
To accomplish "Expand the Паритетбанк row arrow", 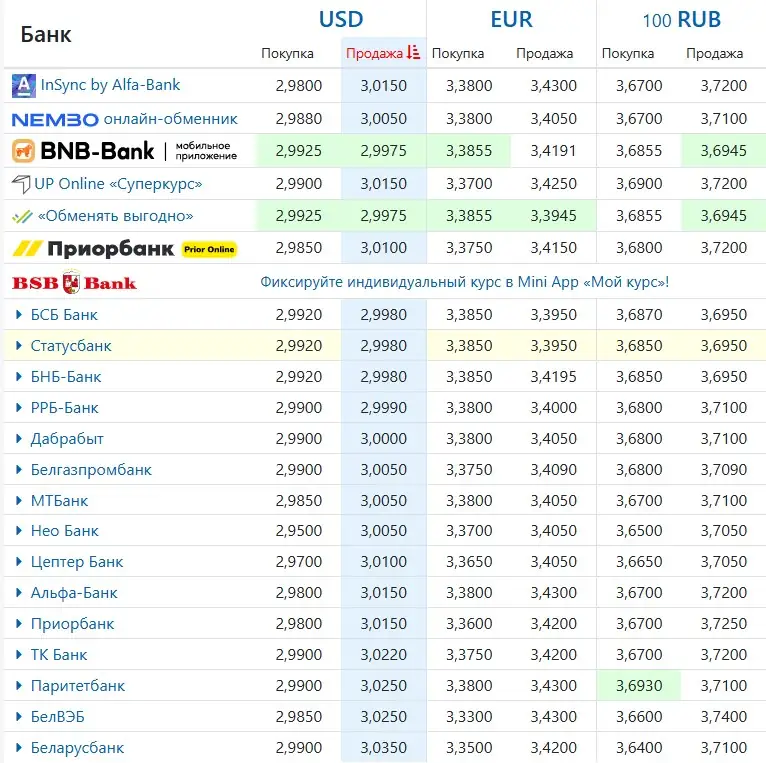I will point(19,686).
